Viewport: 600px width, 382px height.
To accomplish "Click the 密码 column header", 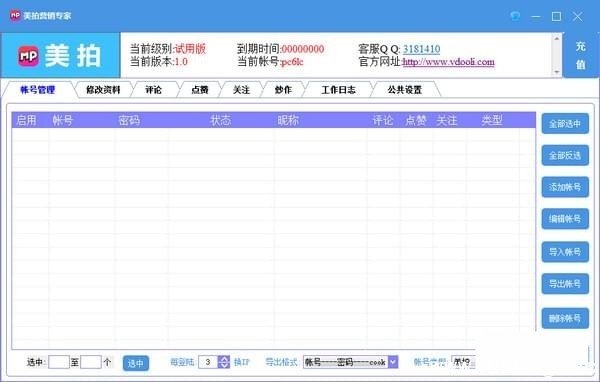I will 129,121.
